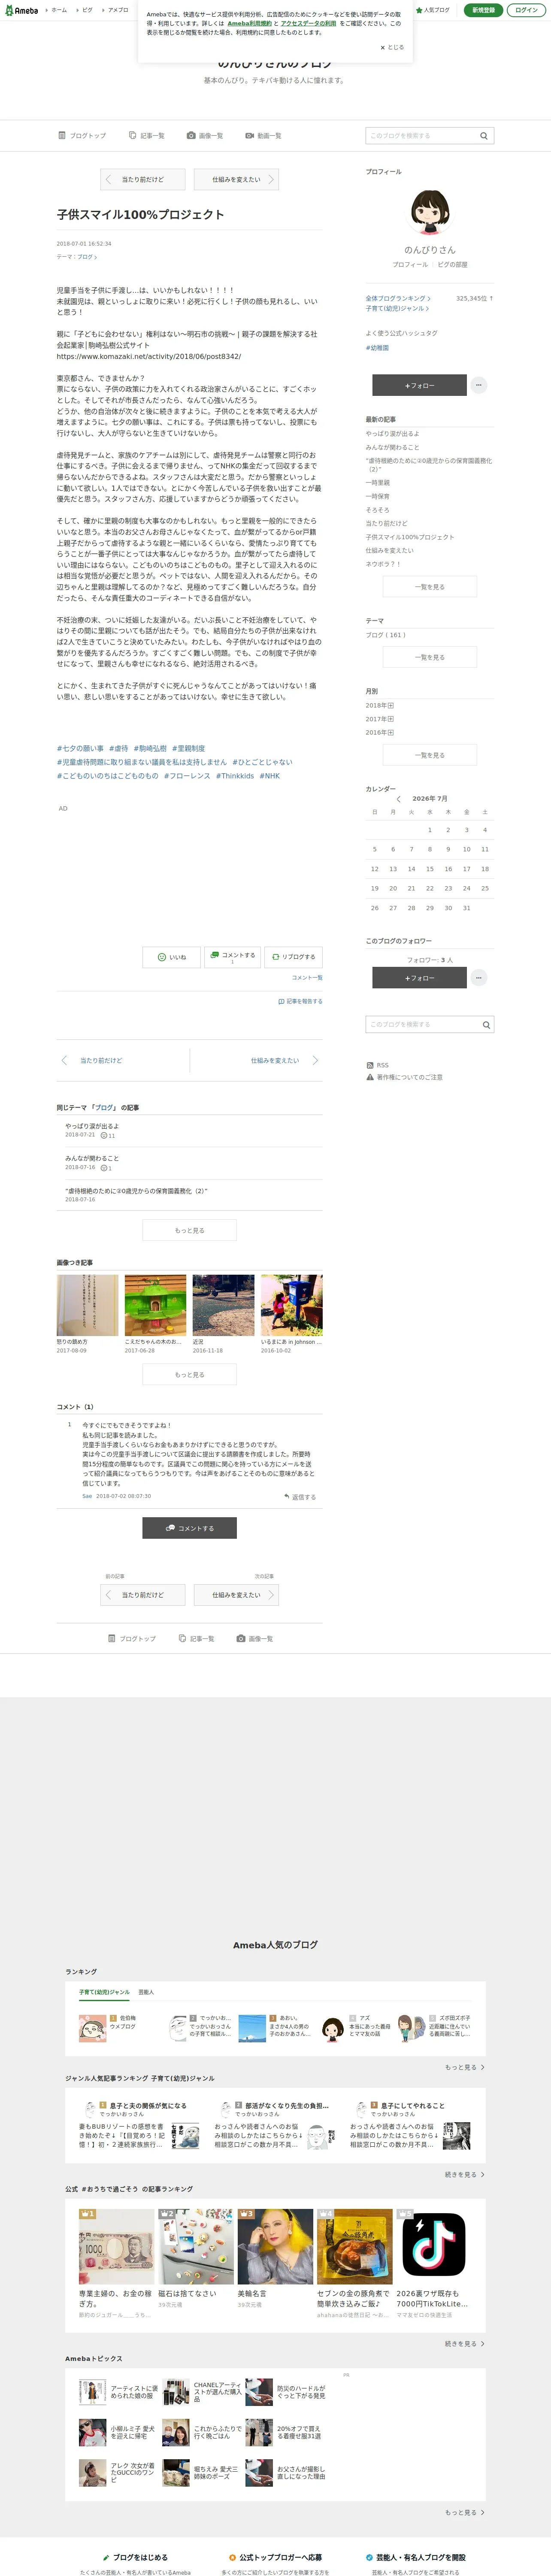551x2576 pixels.
Task: Click the 美輪名言 ranking thumbnail
Action: tap(275, 2246)
